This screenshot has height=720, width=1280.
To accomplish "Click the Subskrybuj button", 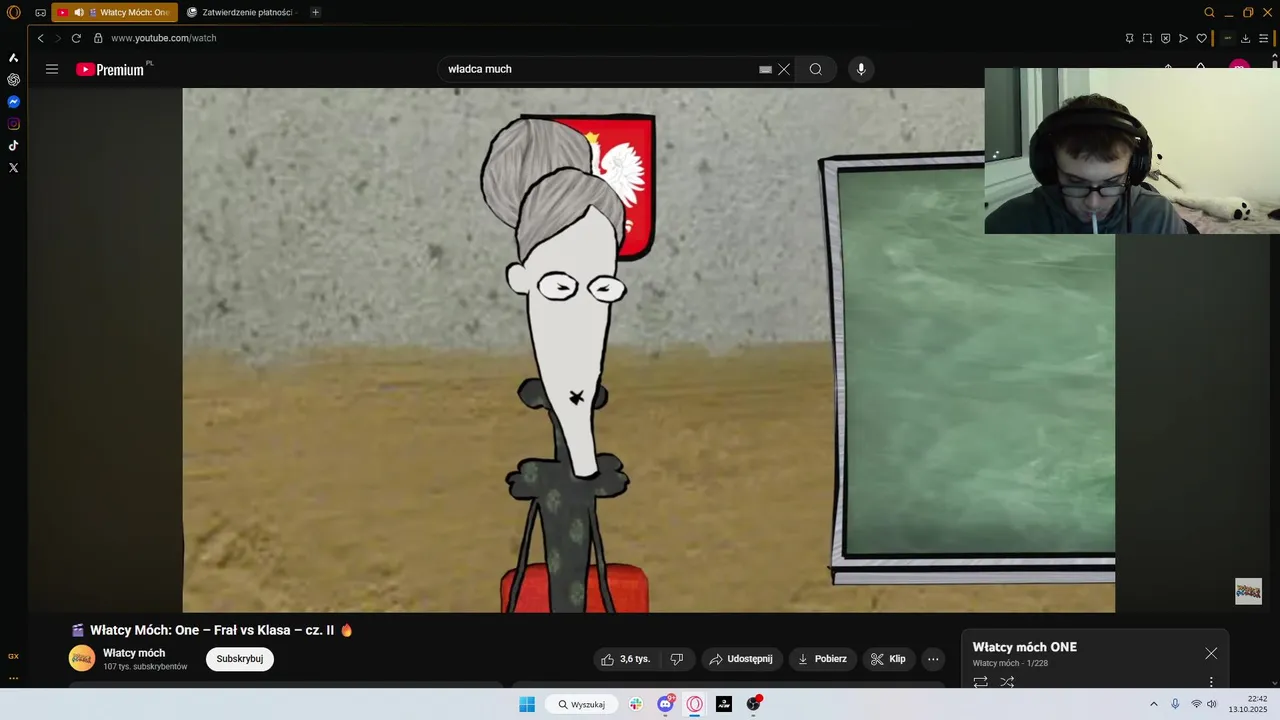I will pyautogui.click(x=240, y=659).
